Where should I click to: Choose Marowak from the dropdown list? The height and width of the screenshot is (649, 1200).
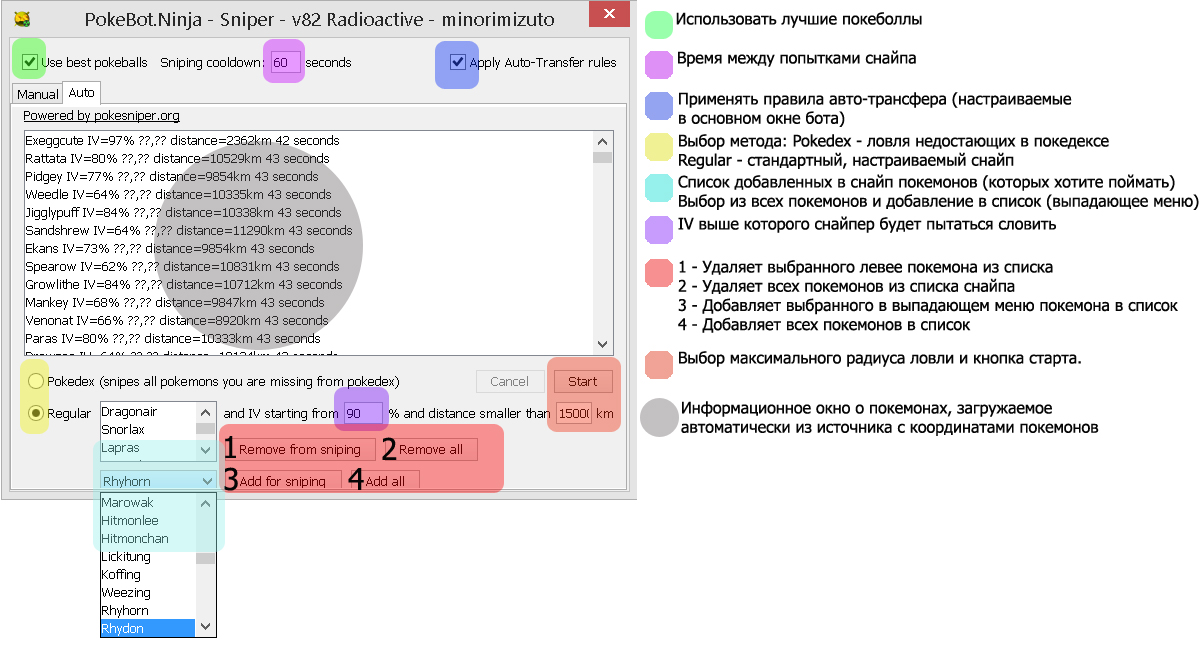coord(148,503)
